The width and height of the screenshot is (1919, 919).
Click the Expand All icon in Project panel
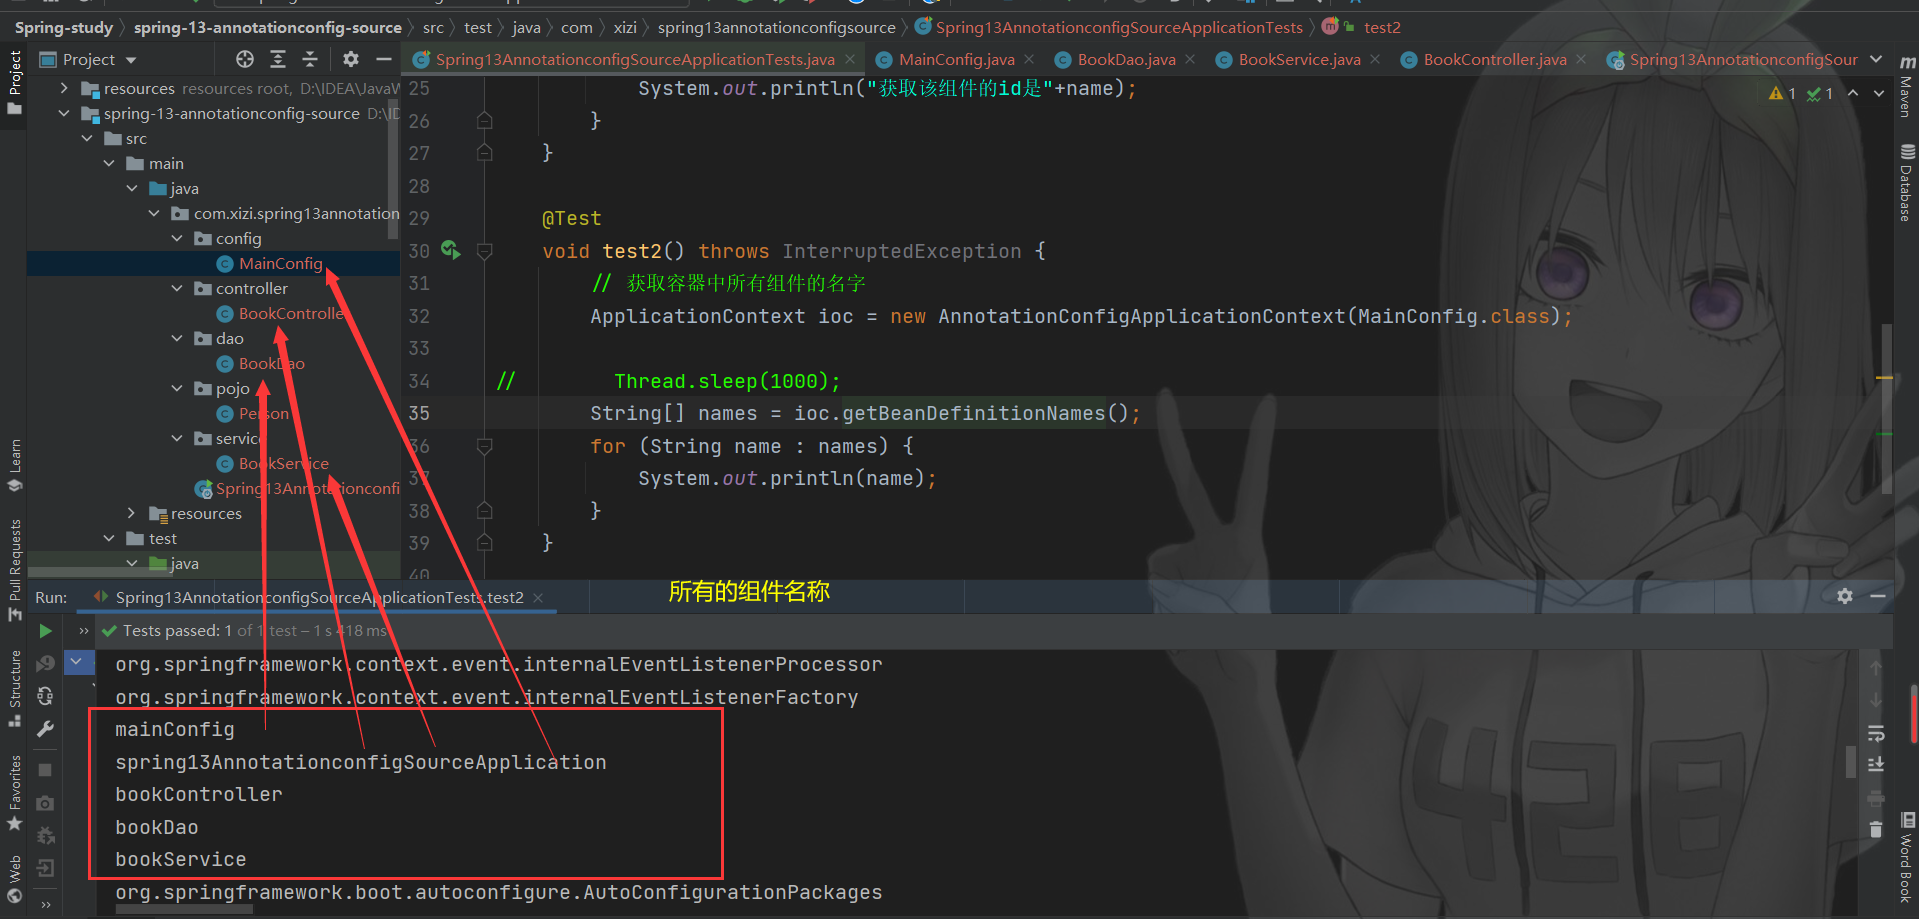tap(278, 59)
